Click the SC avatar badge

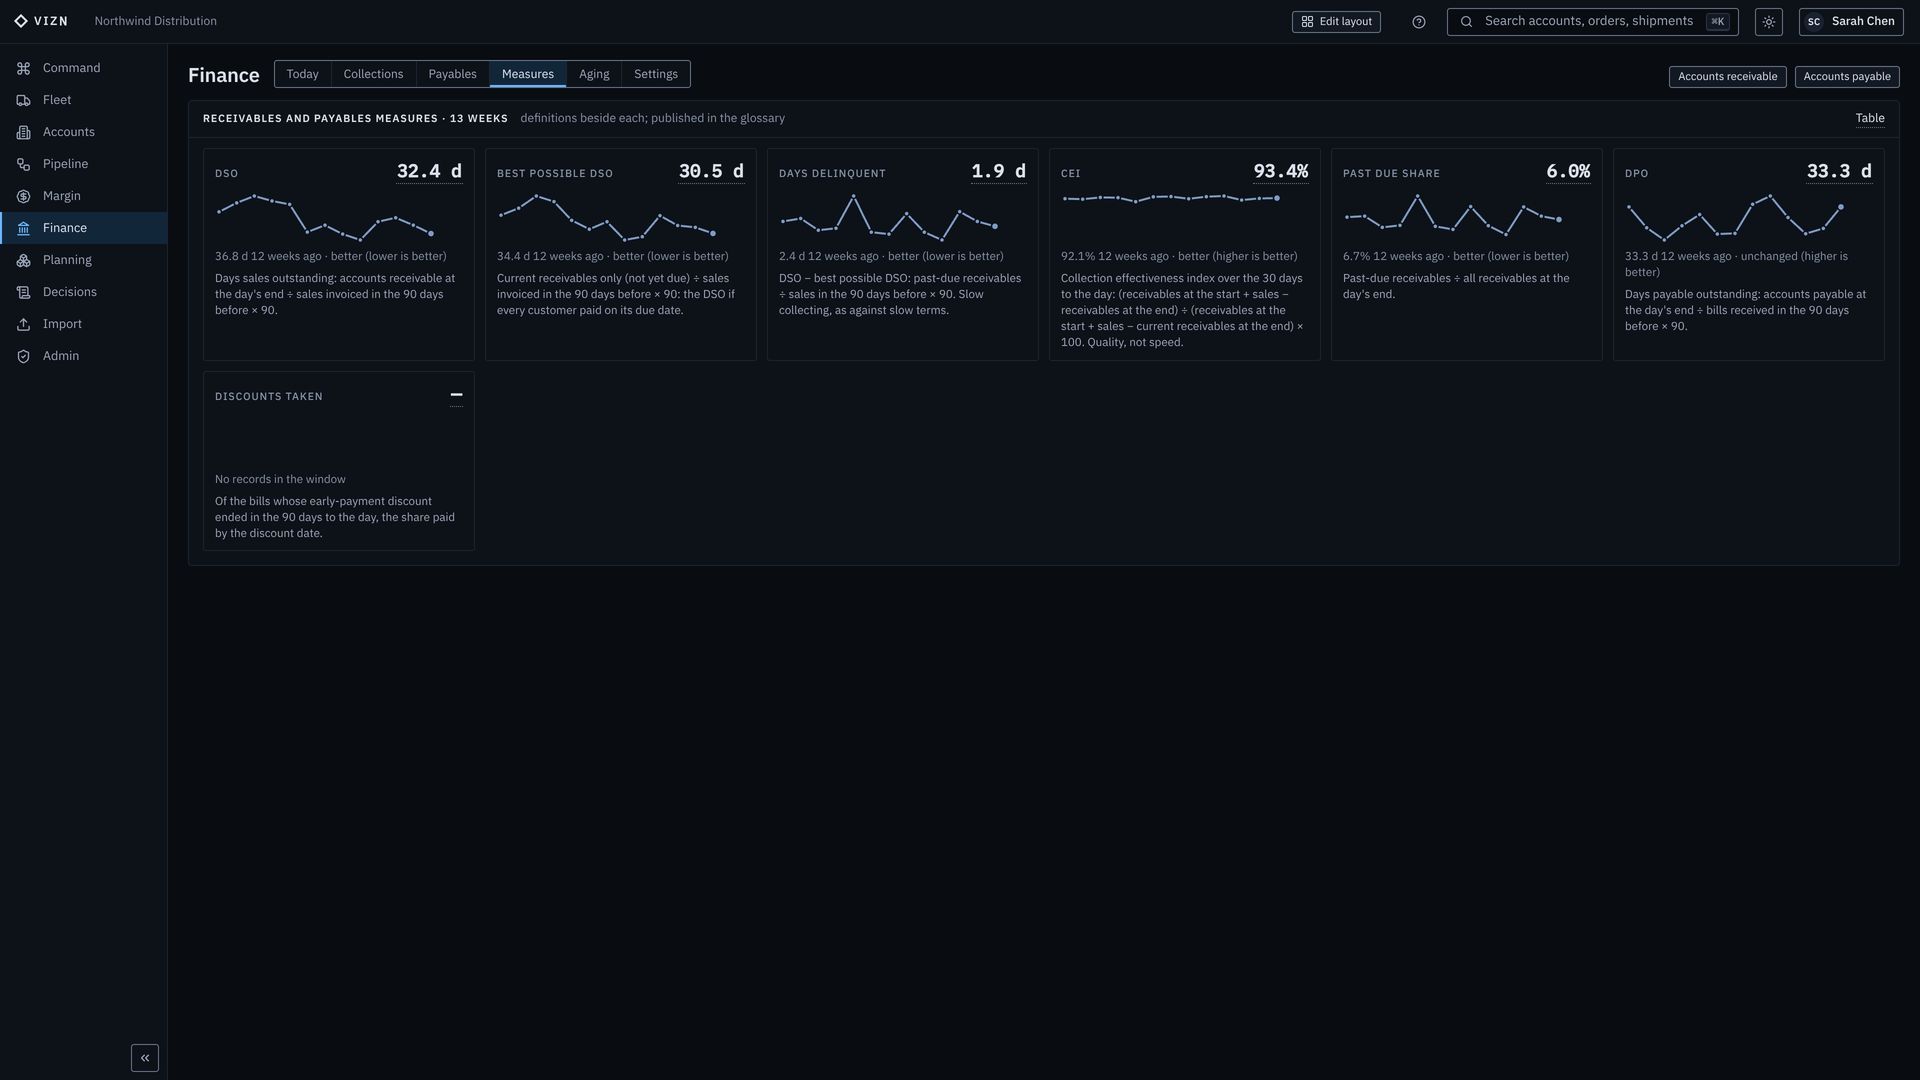point(1813,22)
